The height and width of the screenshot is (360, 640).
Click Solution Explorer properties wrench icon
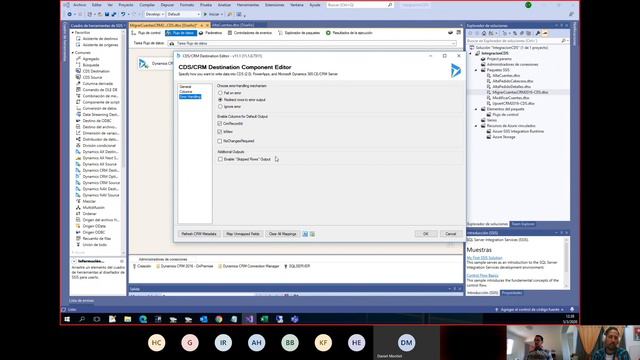(538, 33)
